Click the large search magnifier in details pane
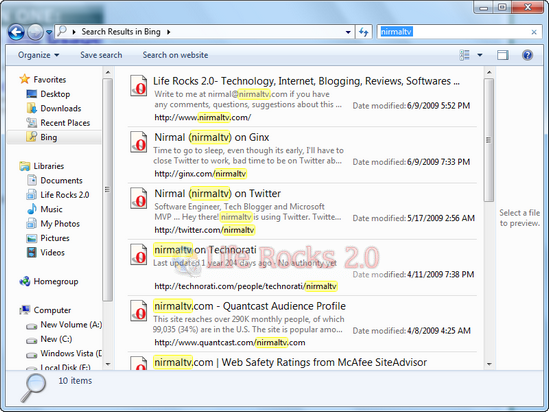549x412 pixels. pos(33,387)
